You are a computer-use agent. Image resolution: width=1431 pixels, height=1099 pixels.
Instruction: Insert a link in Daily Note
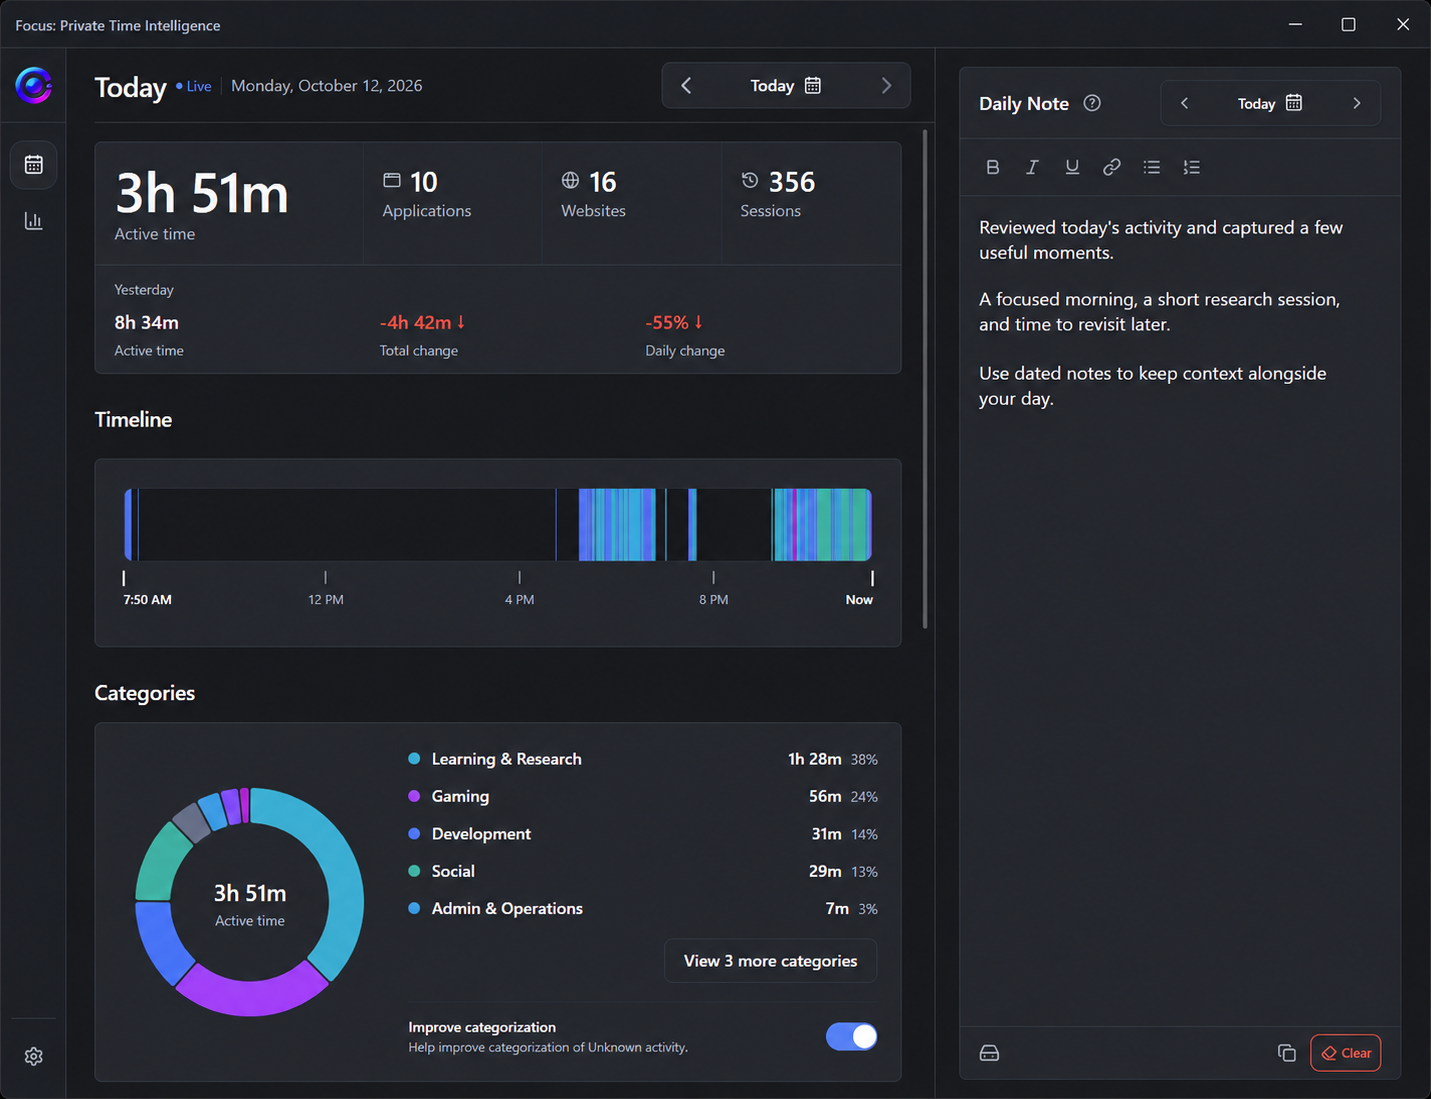[x=1112, y=167]
